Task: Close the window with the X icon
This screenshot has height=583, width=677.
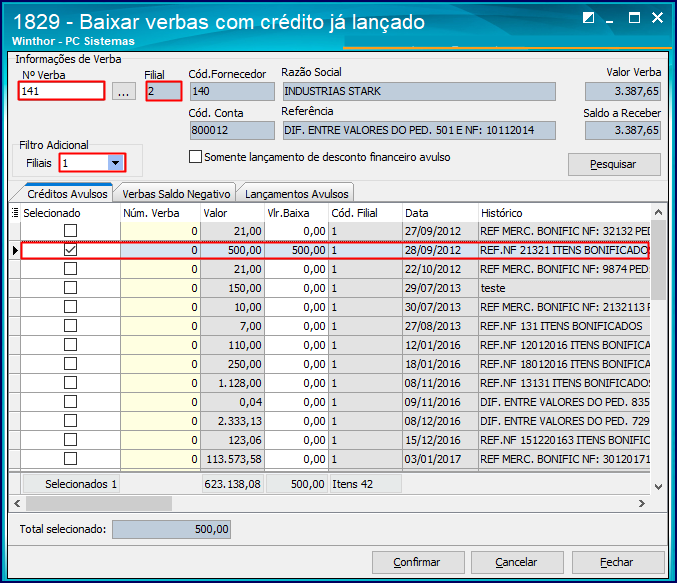Action: coord(657,18)
